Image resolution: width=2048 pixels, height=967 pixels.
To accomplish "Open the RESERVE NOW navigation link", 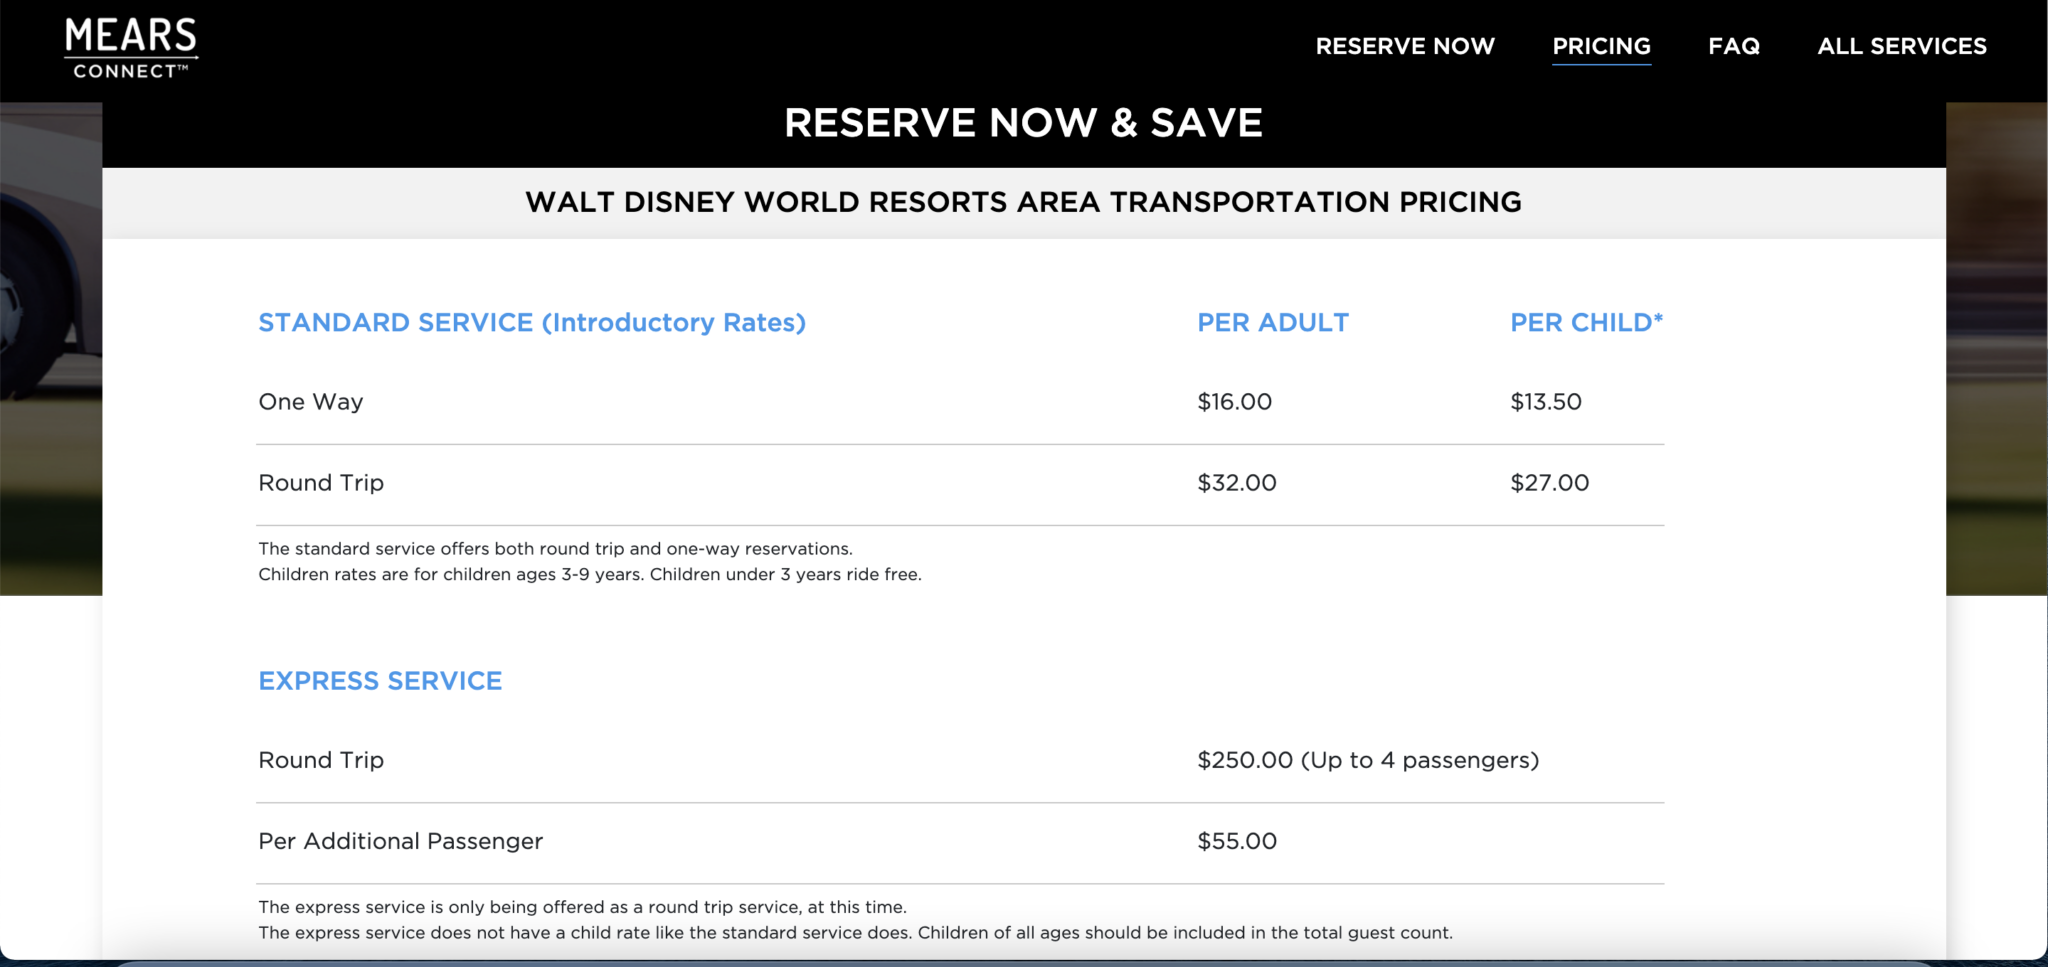I will point(1406,46).
